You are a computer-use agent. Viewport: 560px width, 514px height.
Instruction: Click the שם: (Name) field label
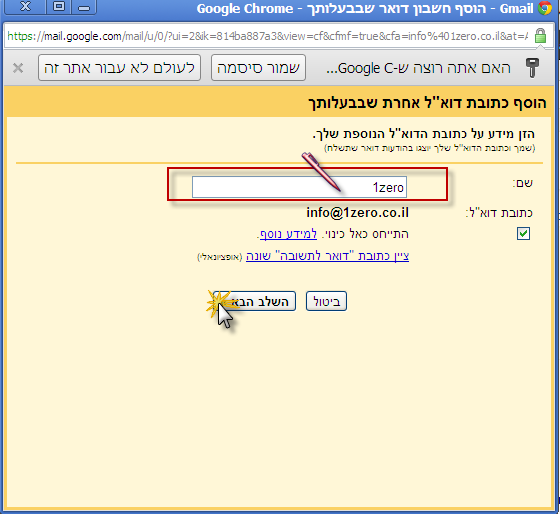[x=523, y=183]
